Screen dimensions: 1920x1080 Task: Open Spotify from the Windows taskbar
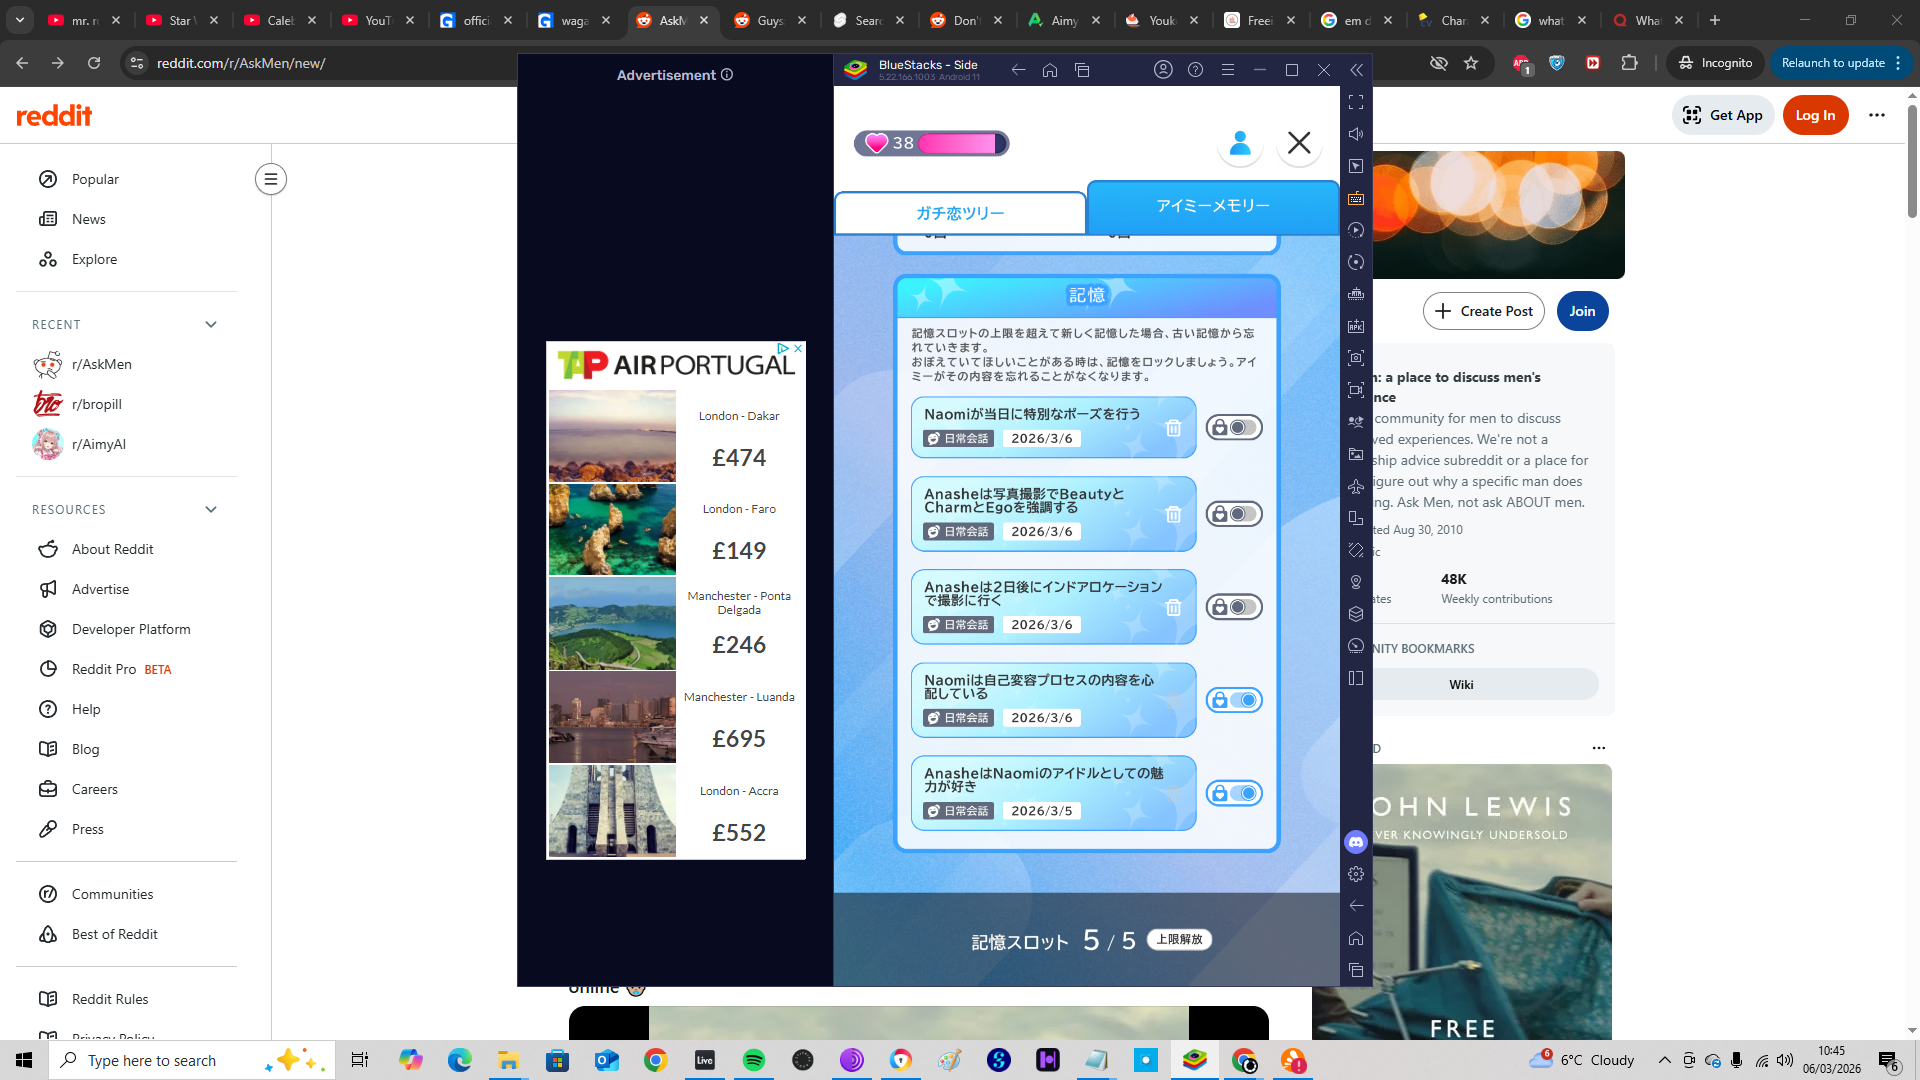click(x=754, y=1060)
